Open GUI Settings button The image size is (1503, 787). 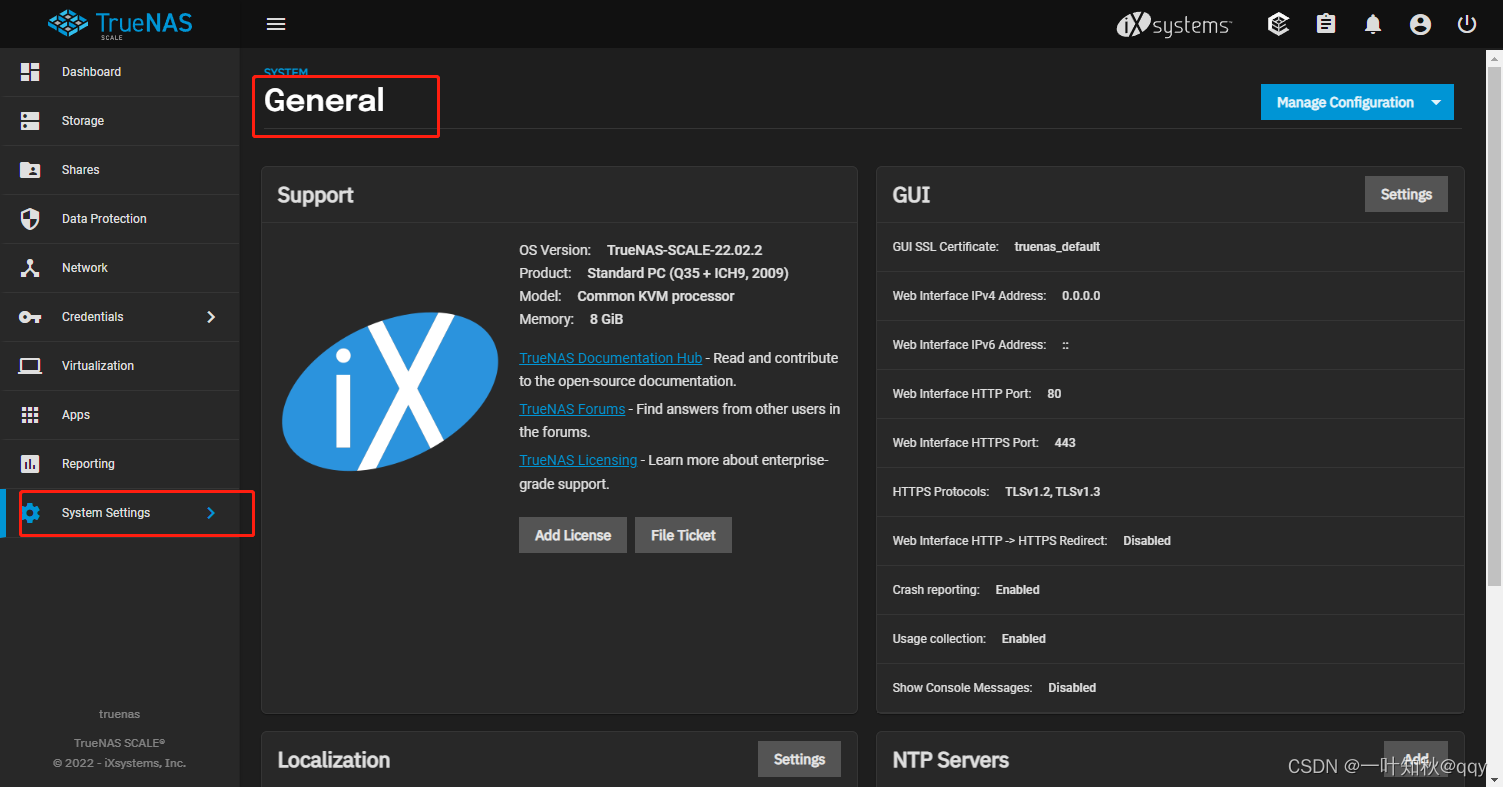[x=1406, y=194]
